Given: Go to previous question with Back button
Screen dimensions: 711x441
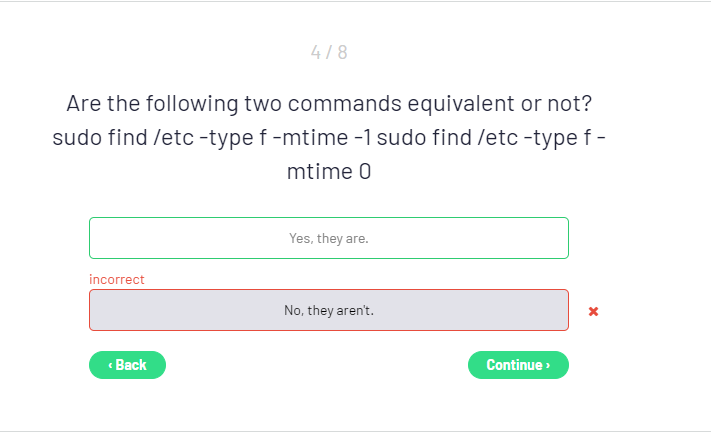Looking at the screenshot, I should (127, 365).
